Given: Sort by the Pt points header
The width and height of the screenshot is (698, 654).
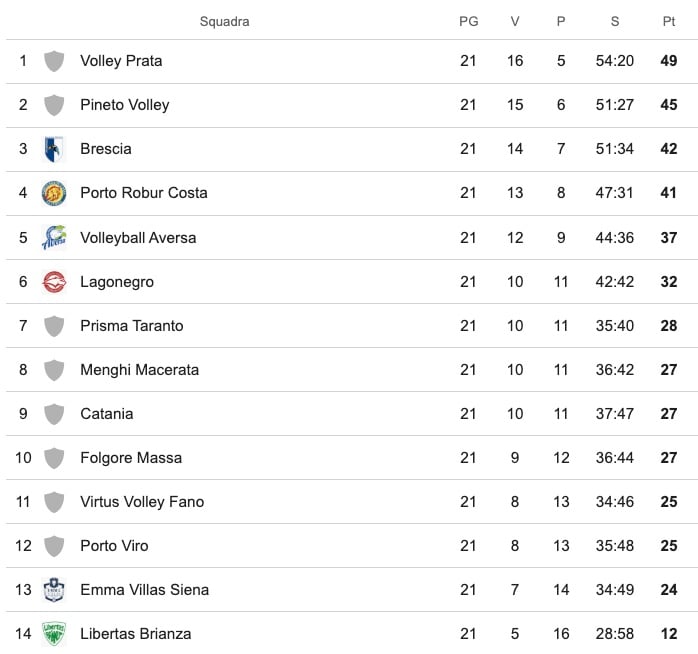Looking at the screenshot, I should (669, 21).
